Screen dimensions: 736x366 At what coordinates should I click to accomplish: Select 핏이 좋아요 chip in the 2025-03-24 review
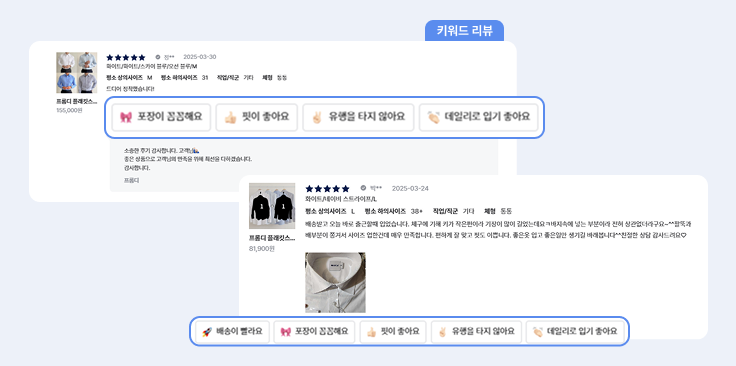pyautogui.click(x=393, y=332)
